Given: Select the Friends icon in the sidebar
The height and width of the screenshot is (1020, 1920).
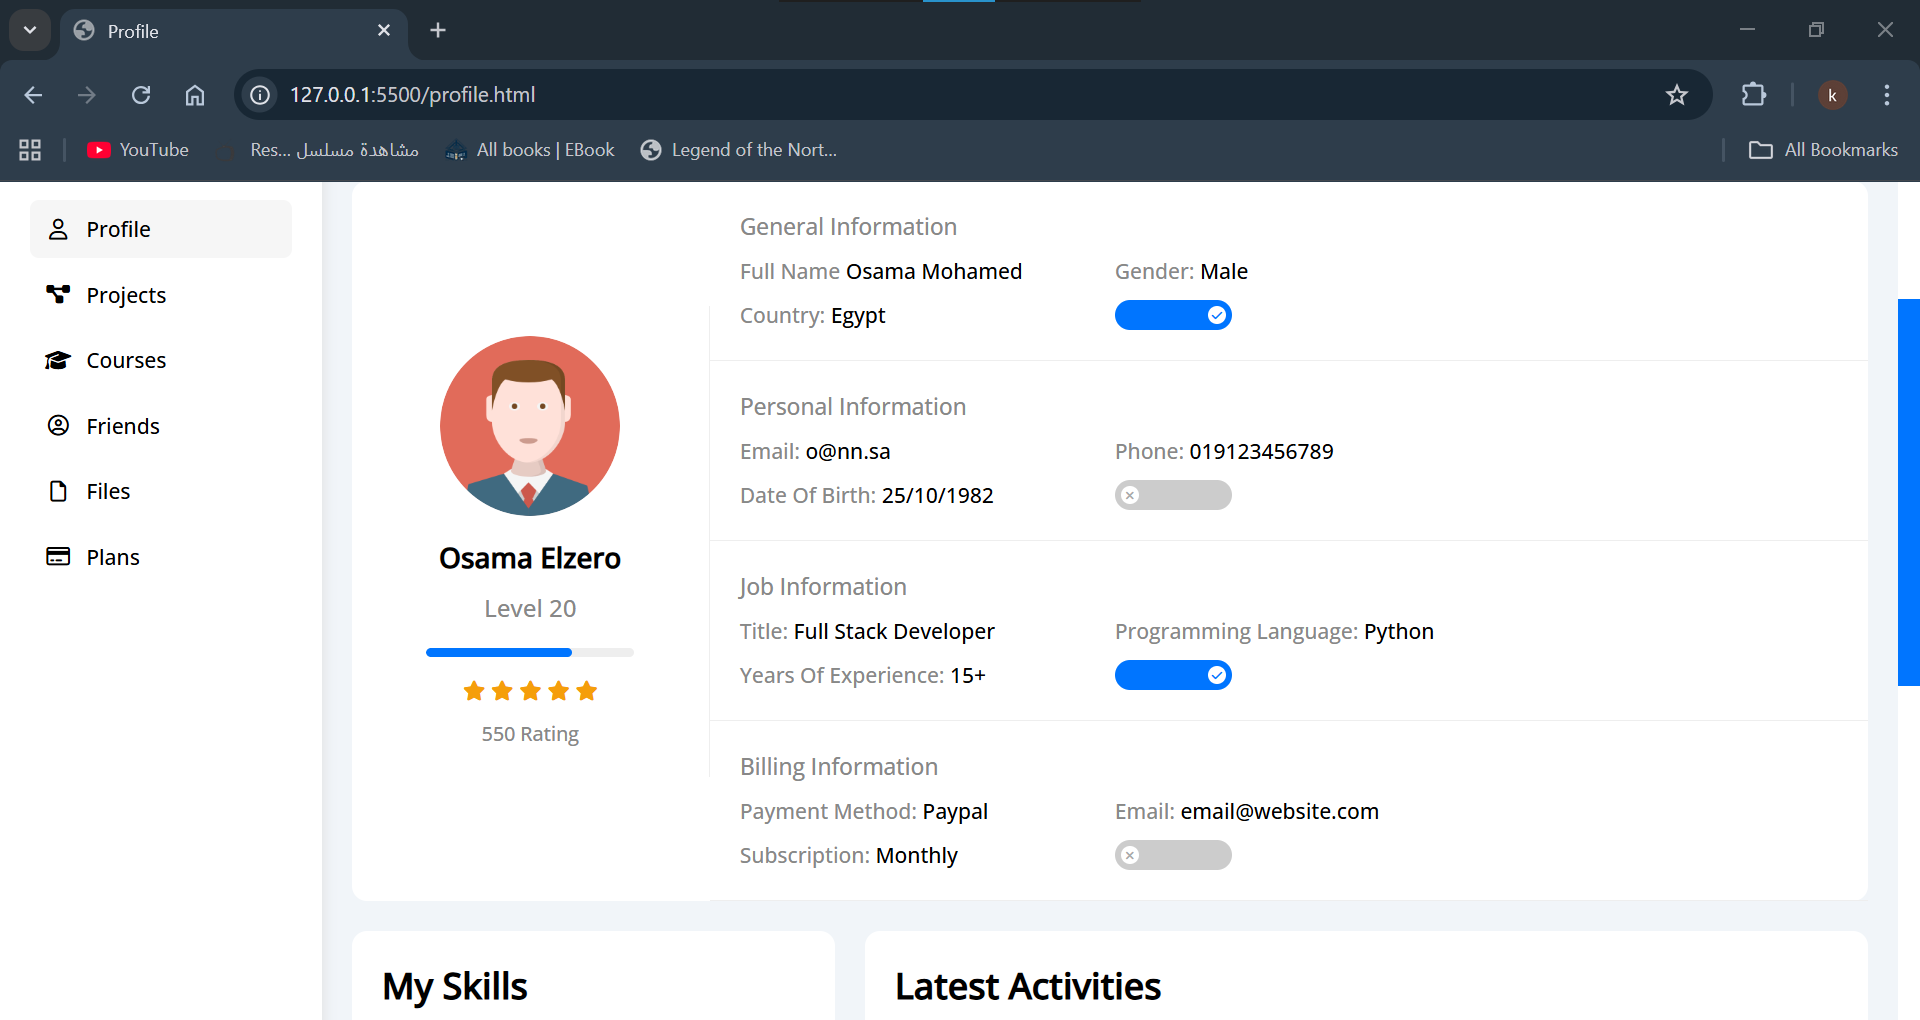Looking at the screenshot, I should click(58, 425).
